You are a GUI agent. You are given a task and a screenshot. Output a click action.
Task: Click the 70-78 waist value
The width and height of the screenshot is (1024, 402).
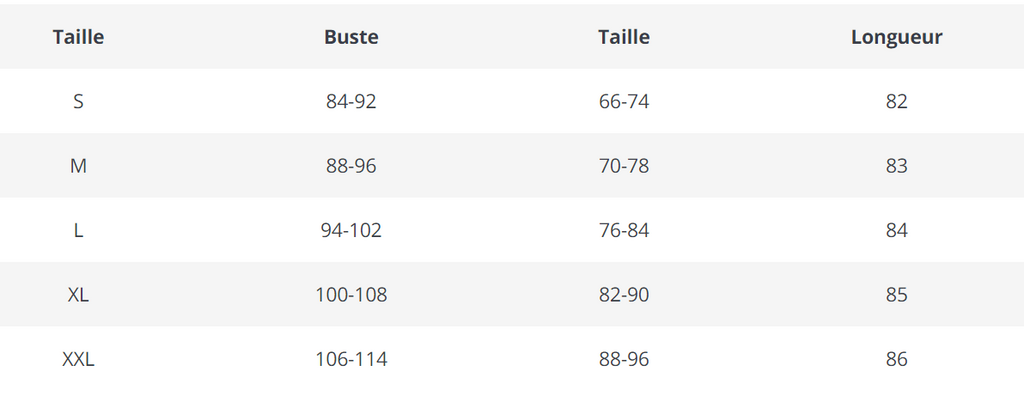pos(624,166)
